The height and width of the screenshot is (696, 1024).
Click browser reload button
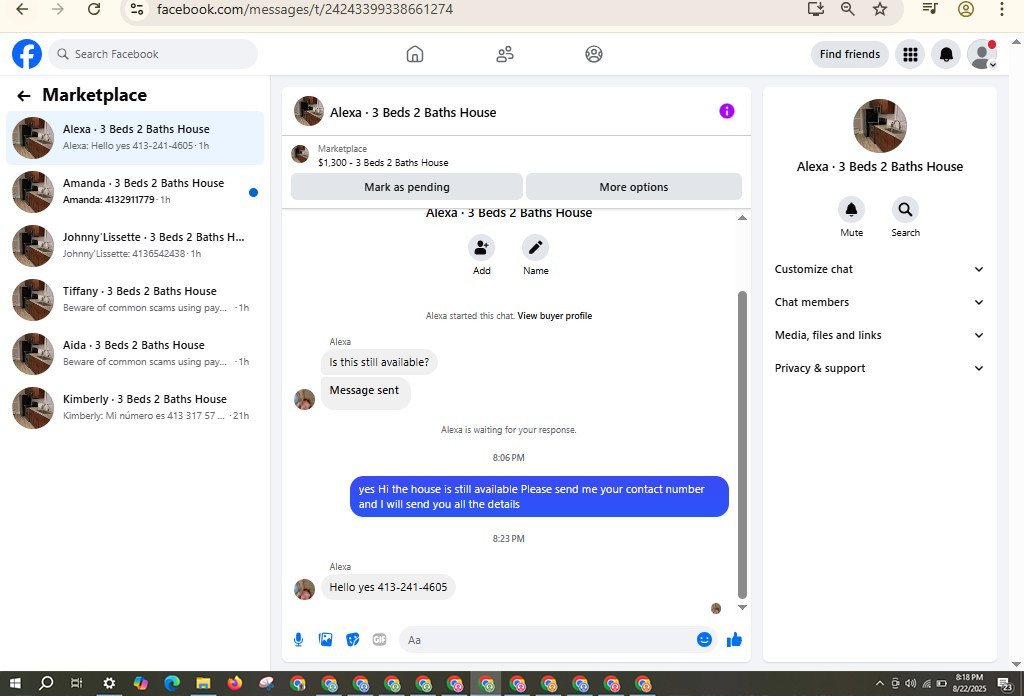[x=94, y=9]
